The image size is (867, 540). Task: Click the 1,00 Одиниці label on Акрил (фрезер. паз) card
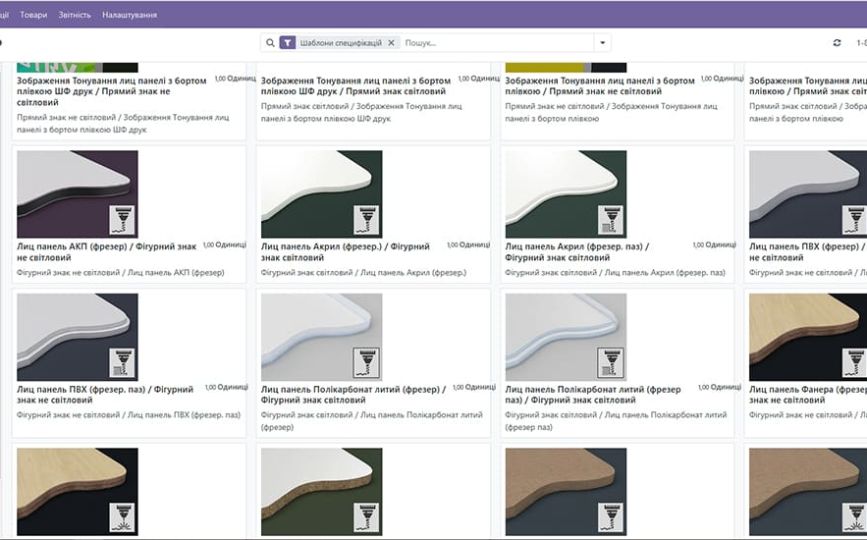pyautogui.click(x=714, y=245)
